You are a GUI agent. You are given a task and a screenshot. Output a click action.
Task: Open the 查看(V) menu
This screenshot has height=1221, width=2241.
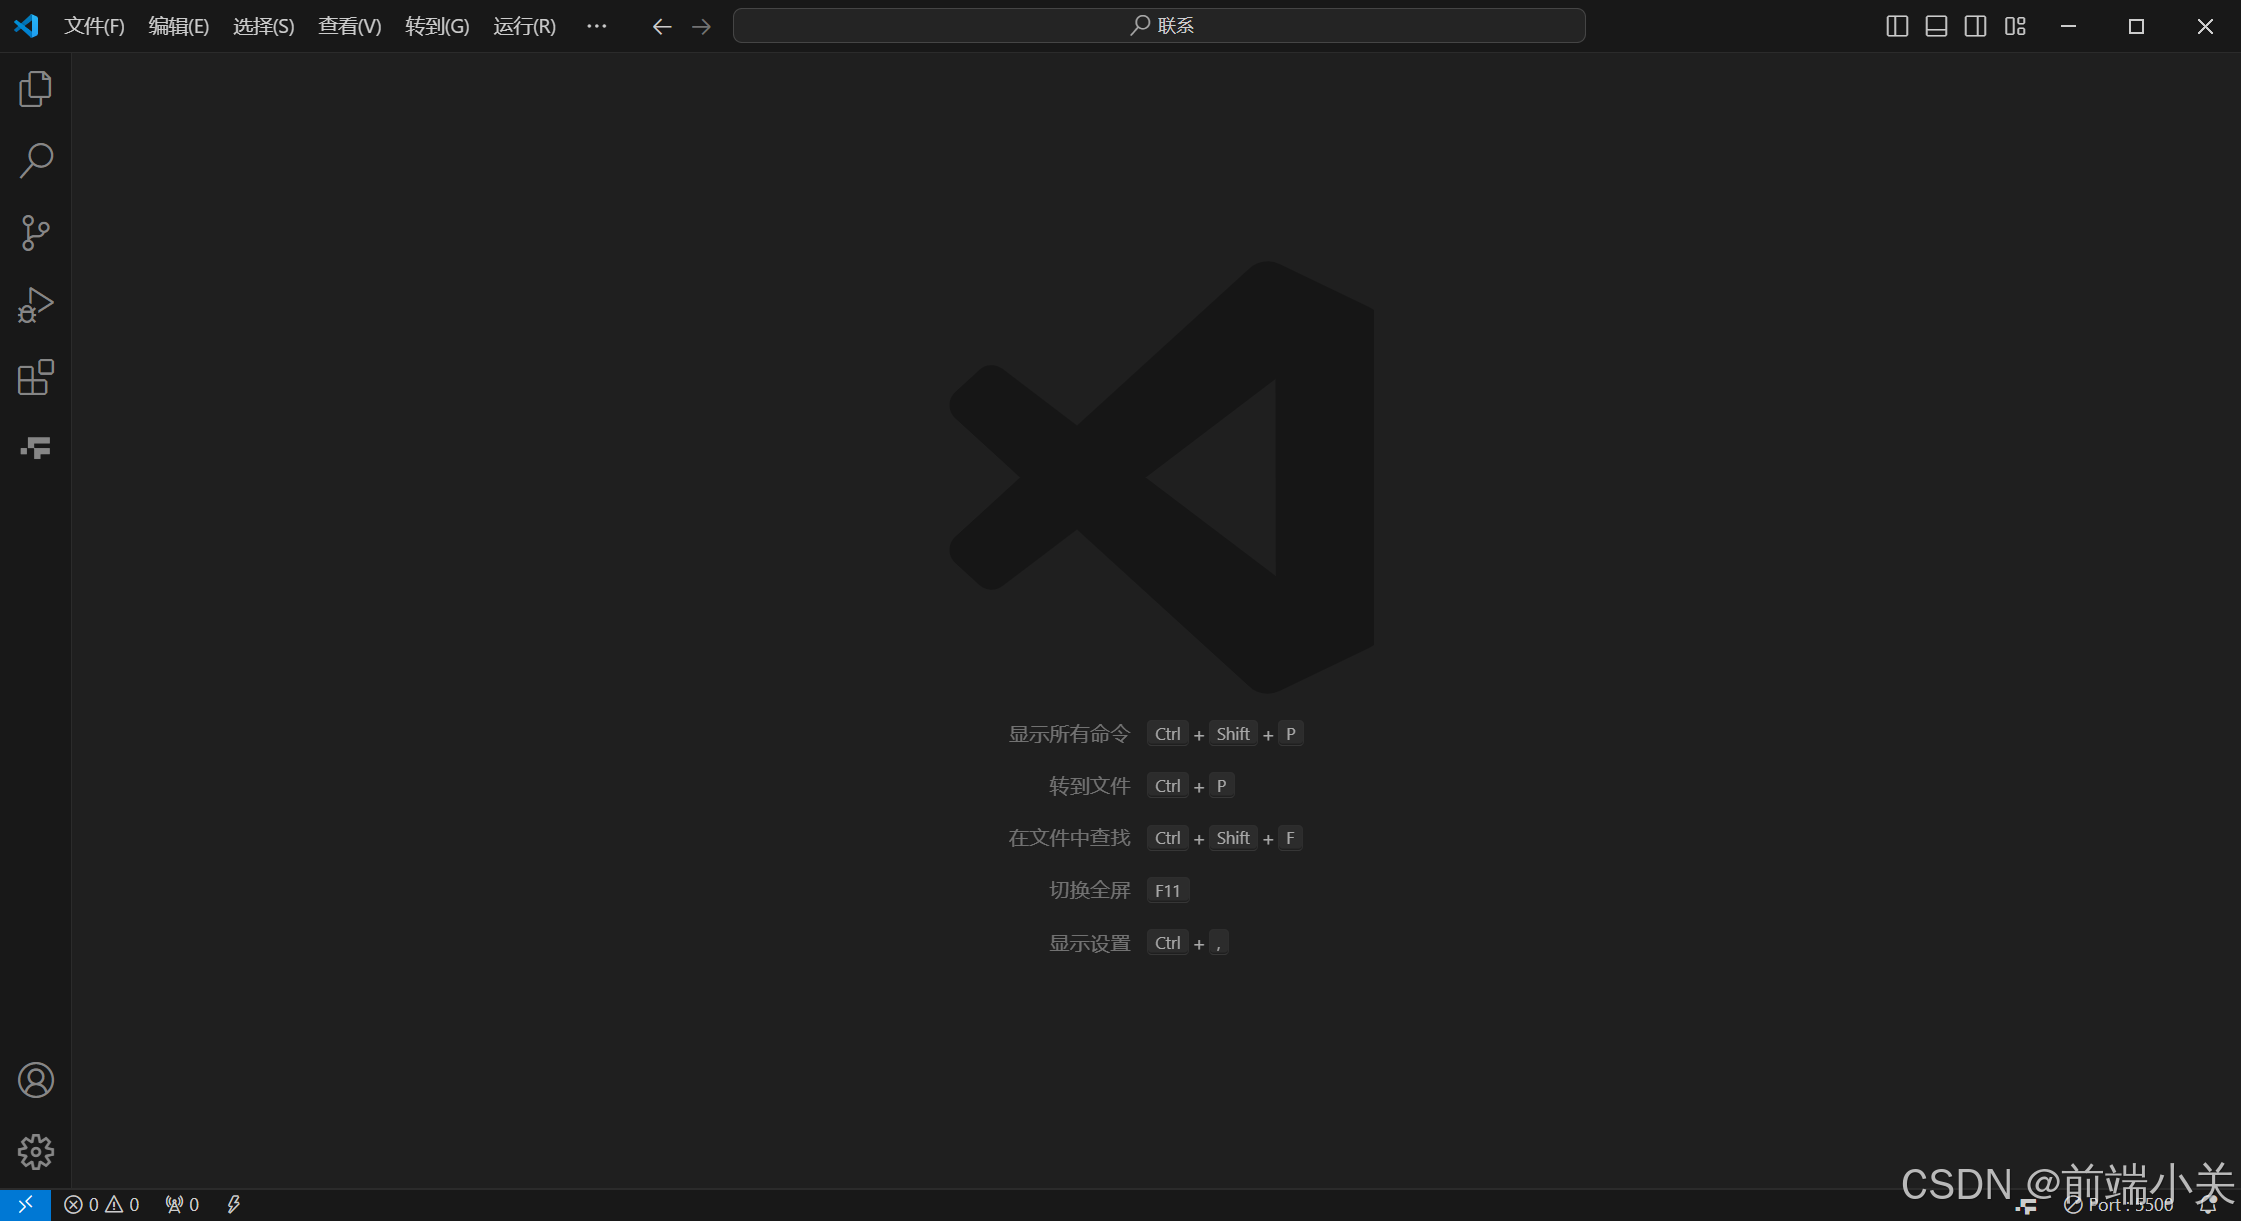tap(349, 26)
